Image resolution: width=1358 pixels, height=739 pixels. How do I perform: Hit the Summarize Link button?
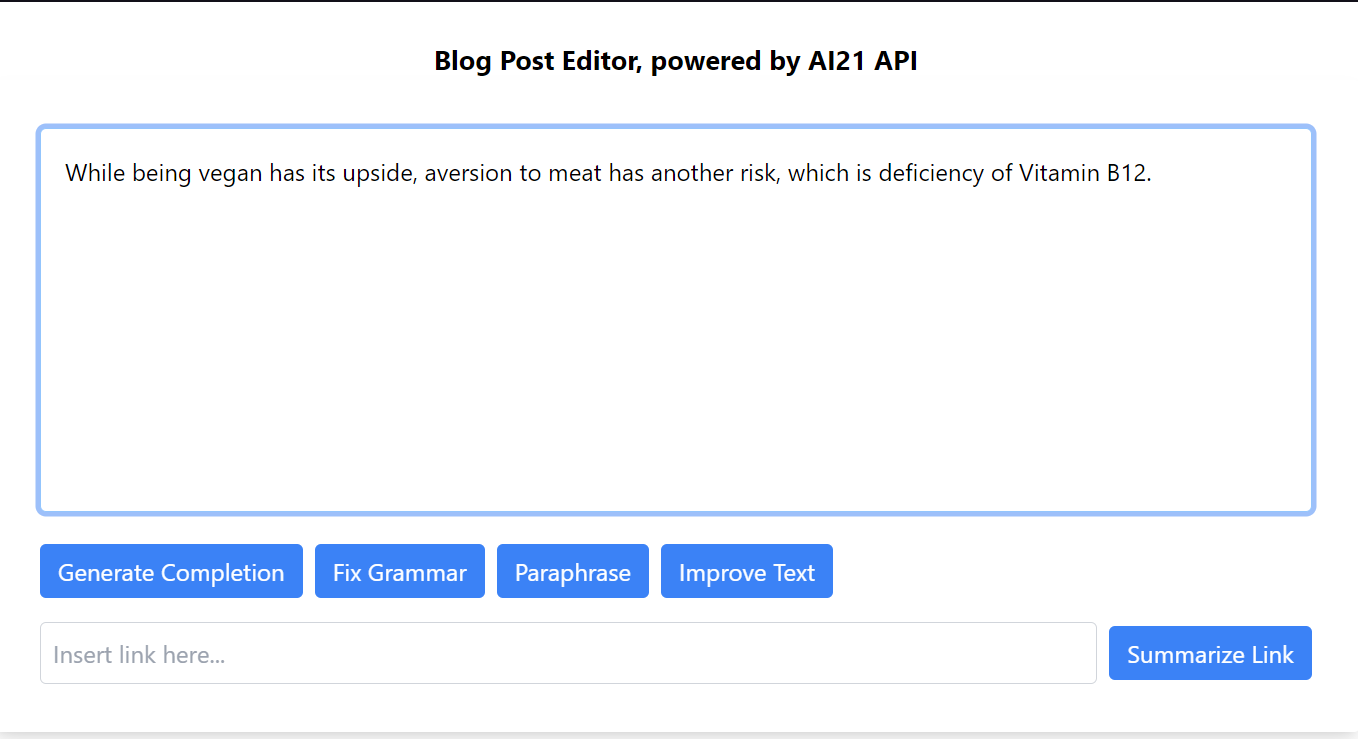pos(1209,654)
